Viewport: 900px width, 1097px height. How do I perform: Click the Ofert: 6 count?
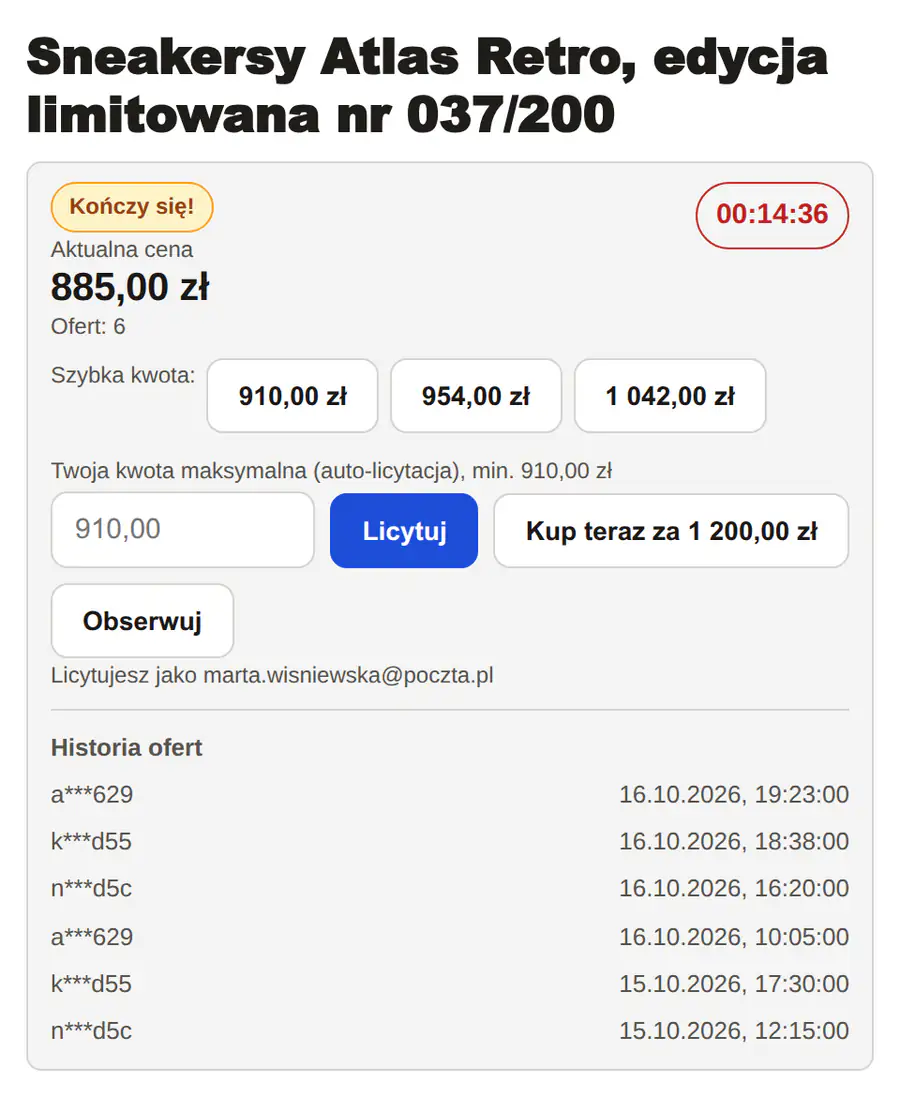click(88, 326)
